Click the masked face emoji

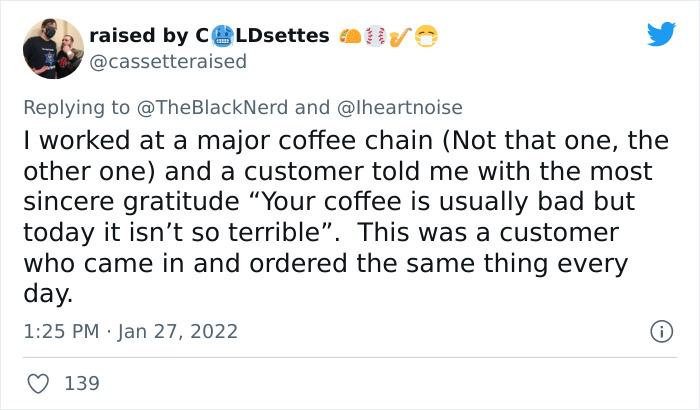click(x=426, y=36)
